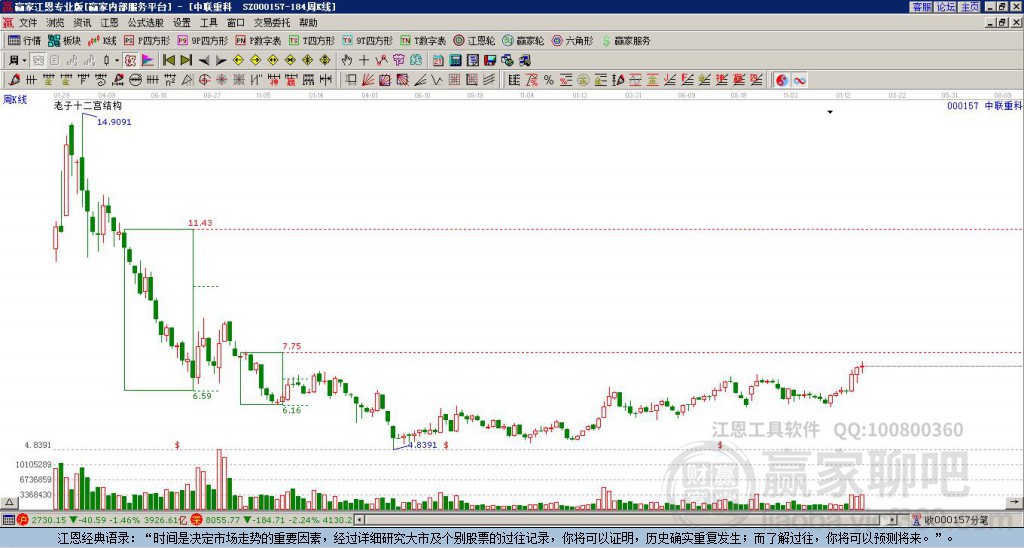Select the Gann fan lines tool
Screen dimensions: 1024x548
coord(368,80)
